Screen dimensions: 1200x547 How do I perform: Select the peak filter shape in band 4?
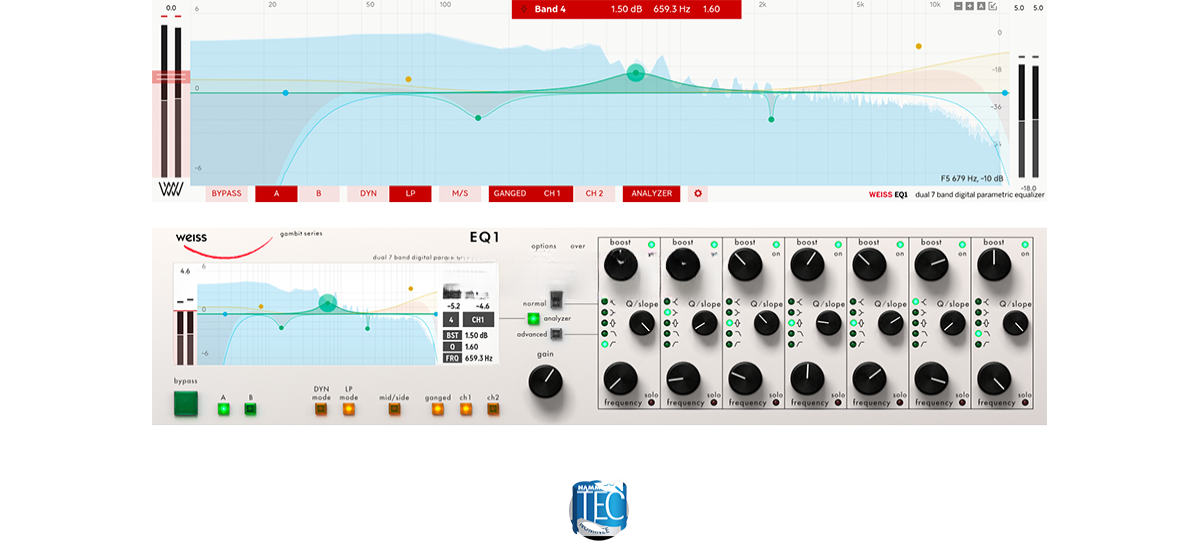point(791,323)
